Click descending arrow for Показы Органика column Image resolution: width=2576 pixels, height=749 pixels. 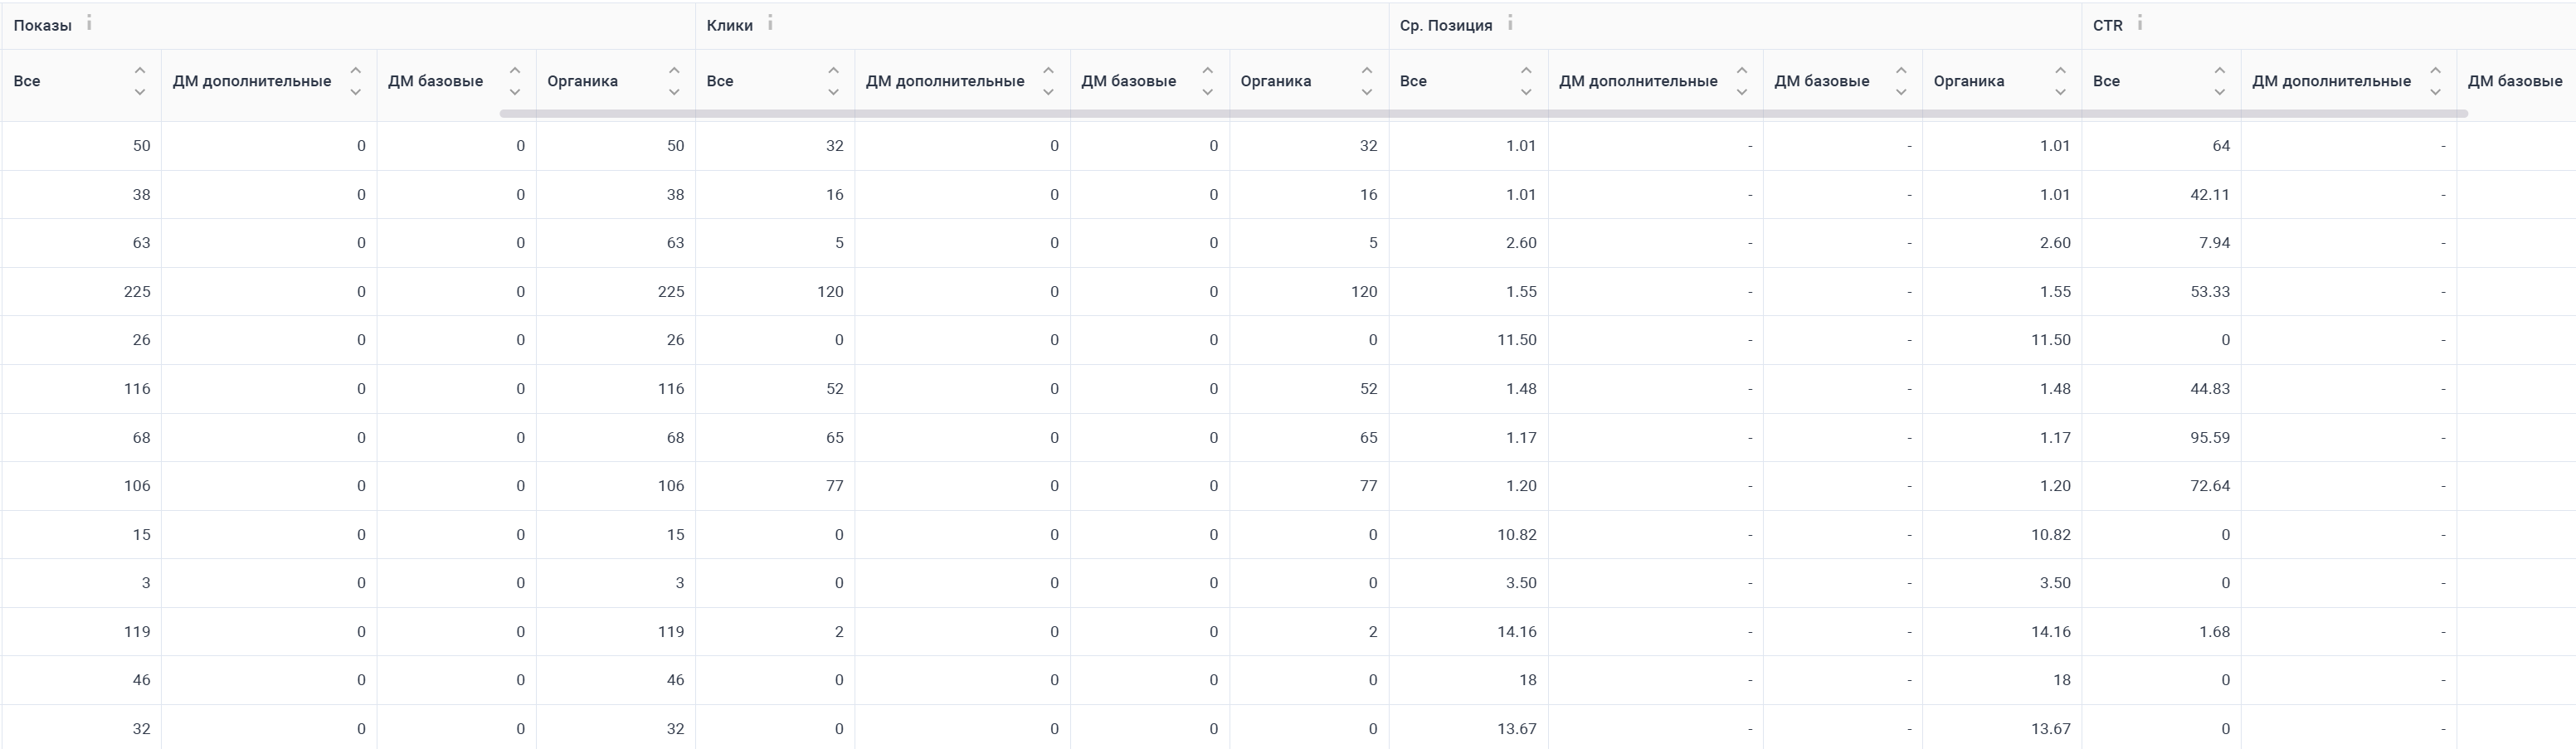[674, 92]
